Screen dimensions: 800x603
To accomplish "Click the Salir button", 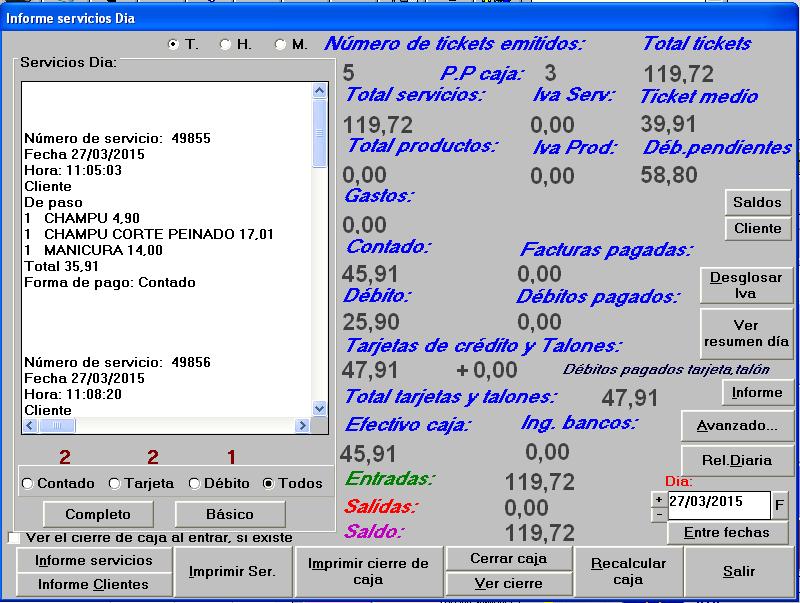I will 739,572.
